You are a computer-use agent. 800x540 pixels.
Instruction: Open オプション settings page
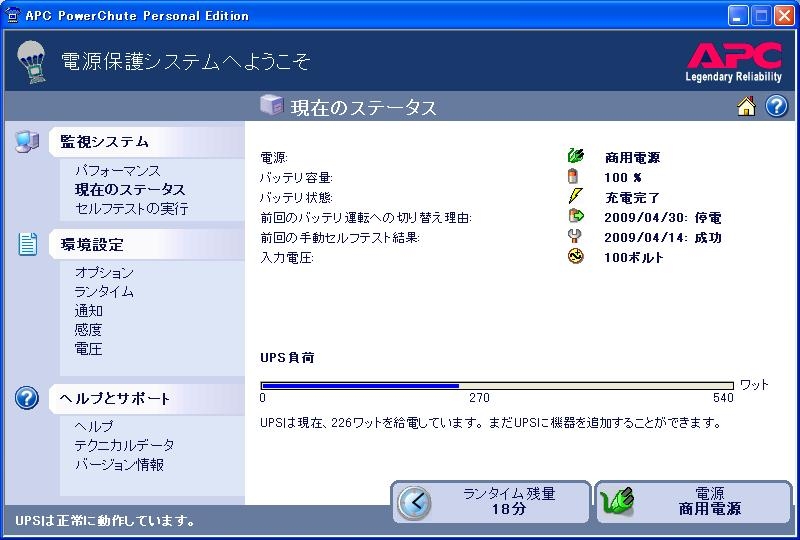pos(104,273)
